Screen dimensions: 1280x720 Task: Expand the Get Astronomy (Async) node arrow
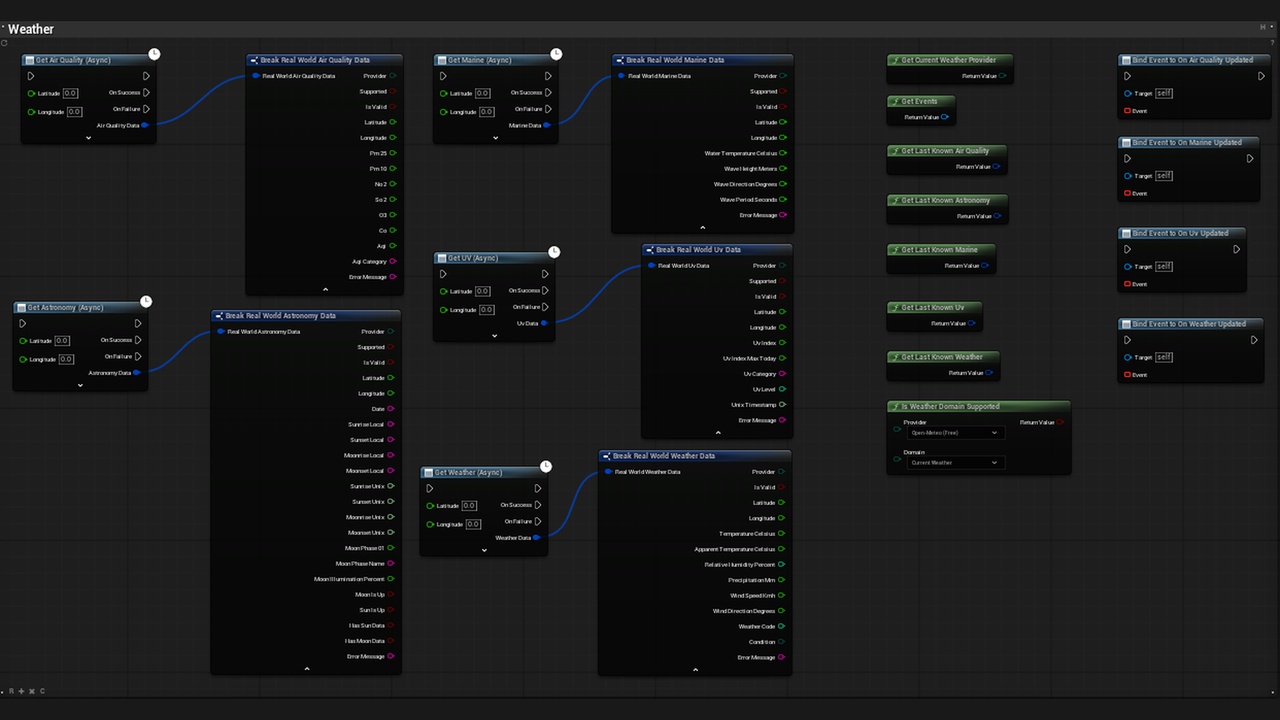[81, 385]
